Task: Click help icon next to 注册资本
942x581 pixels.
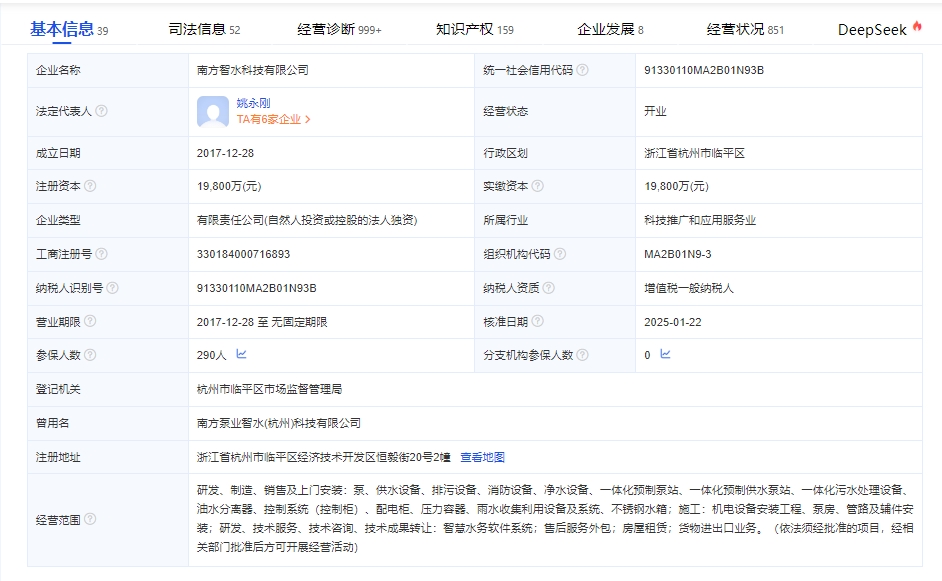Action: [x=90, y=186]
